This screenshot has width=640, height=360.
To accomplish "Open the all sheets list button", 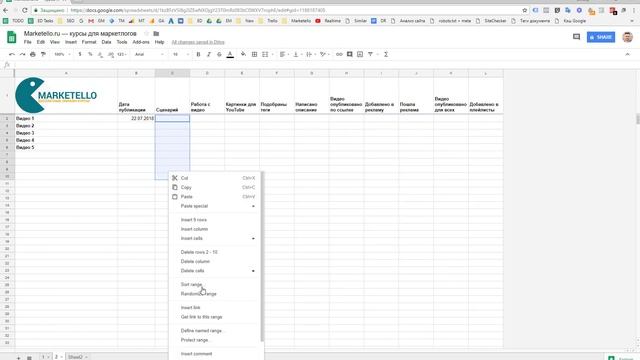I will [29, 357].
